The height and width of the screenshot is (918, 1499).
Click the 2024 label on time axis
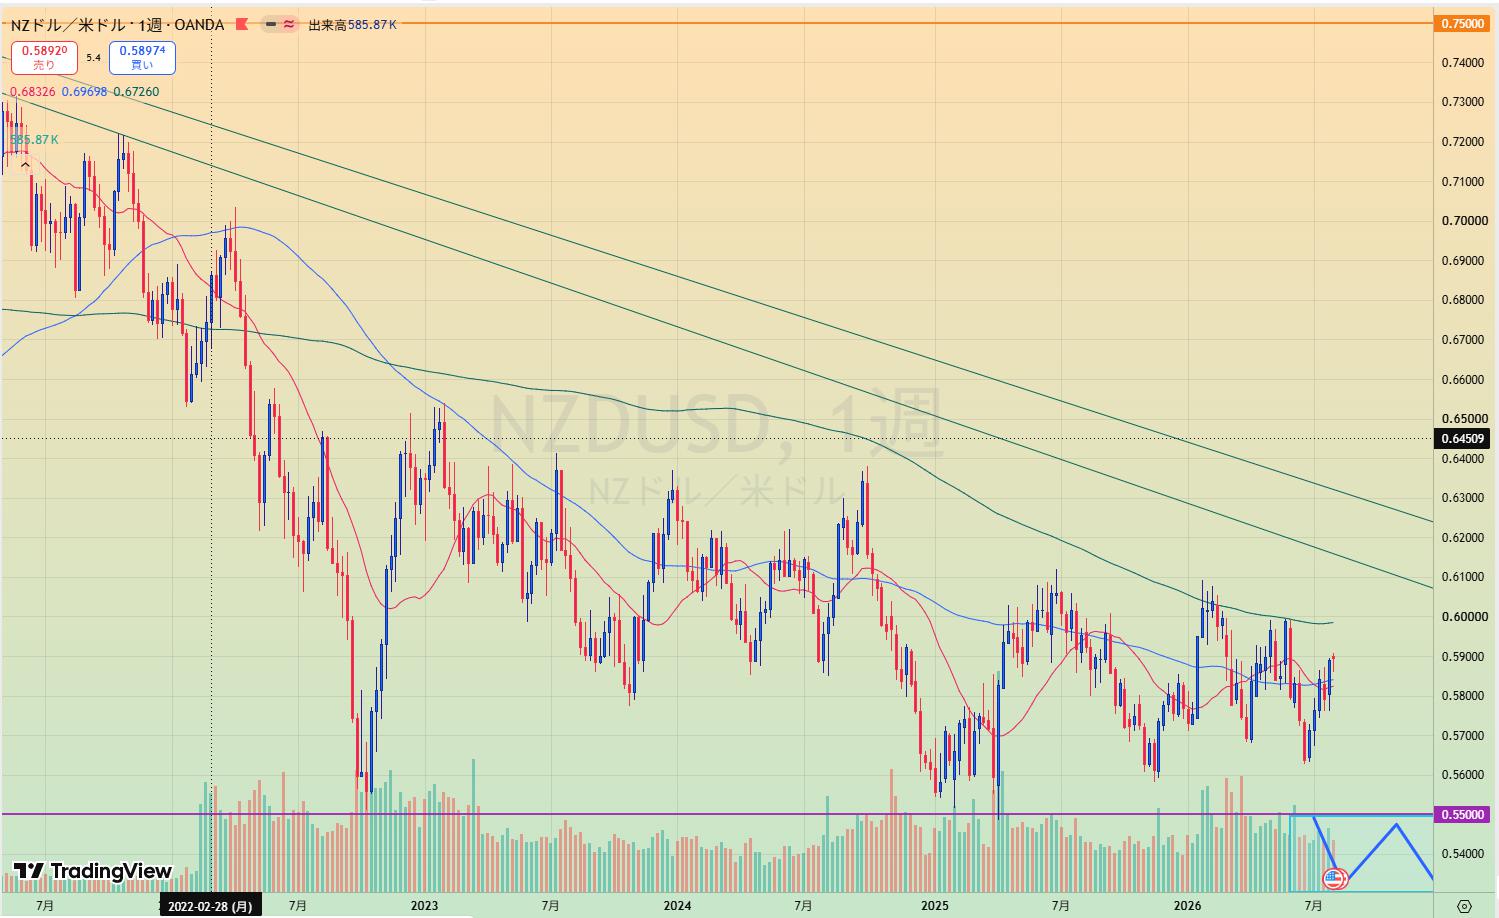(x=677, y=906)
